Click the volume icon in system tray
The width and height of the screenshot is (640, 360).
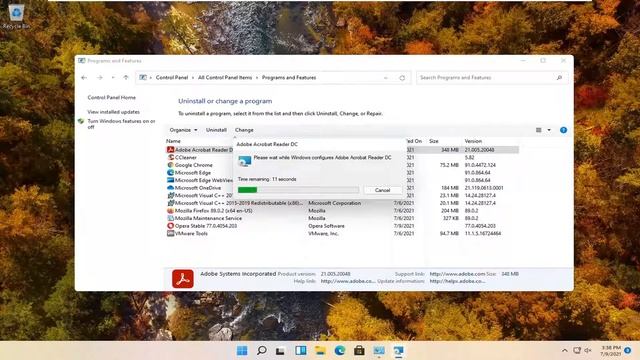588,351
